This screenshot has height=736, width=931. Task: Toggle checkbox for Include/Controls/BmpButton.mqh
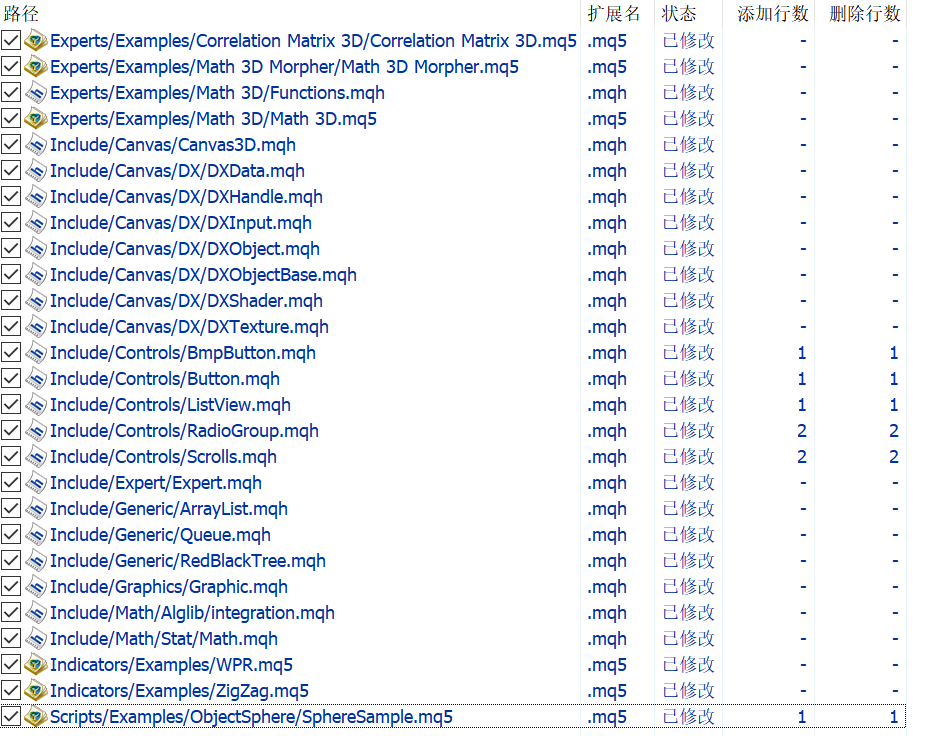11,353
